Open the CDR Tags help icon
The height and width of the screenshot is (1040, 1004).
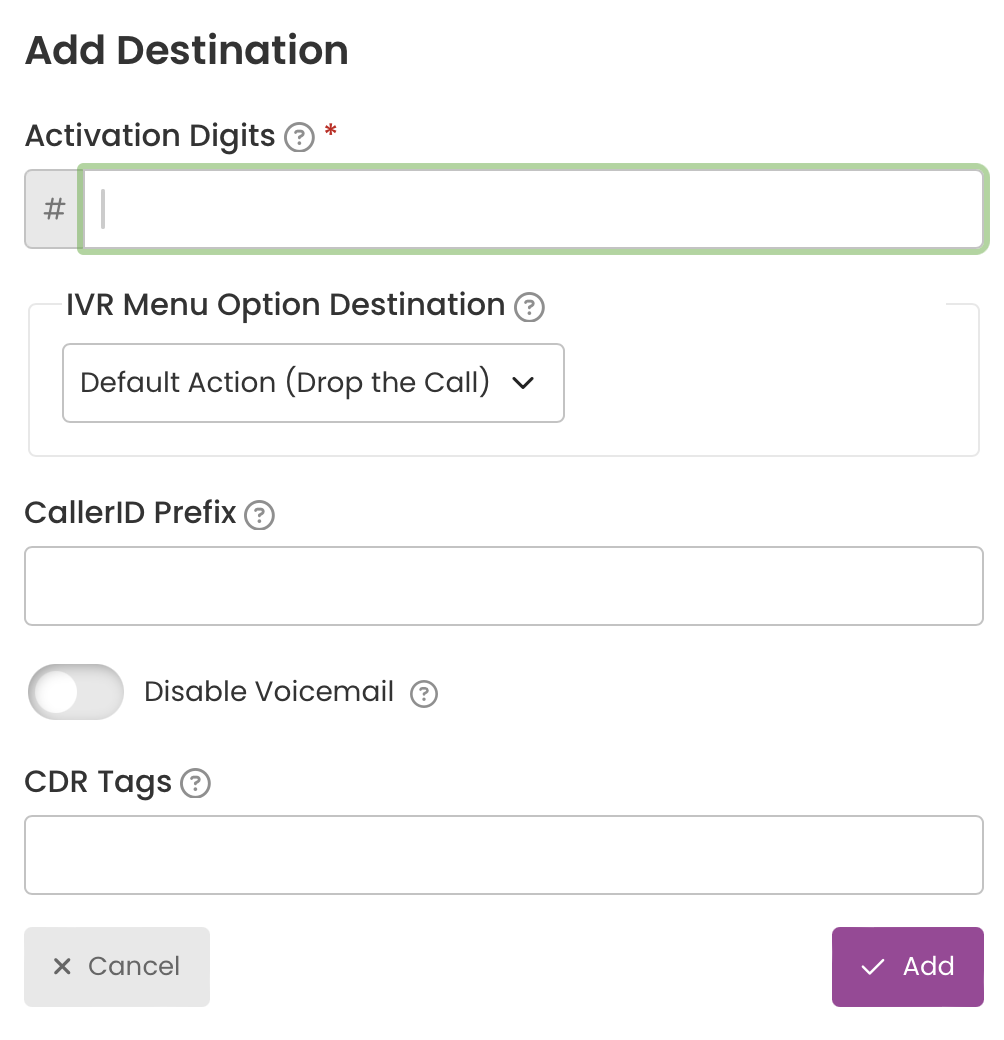pyautogui.click(x=196, y=783)
